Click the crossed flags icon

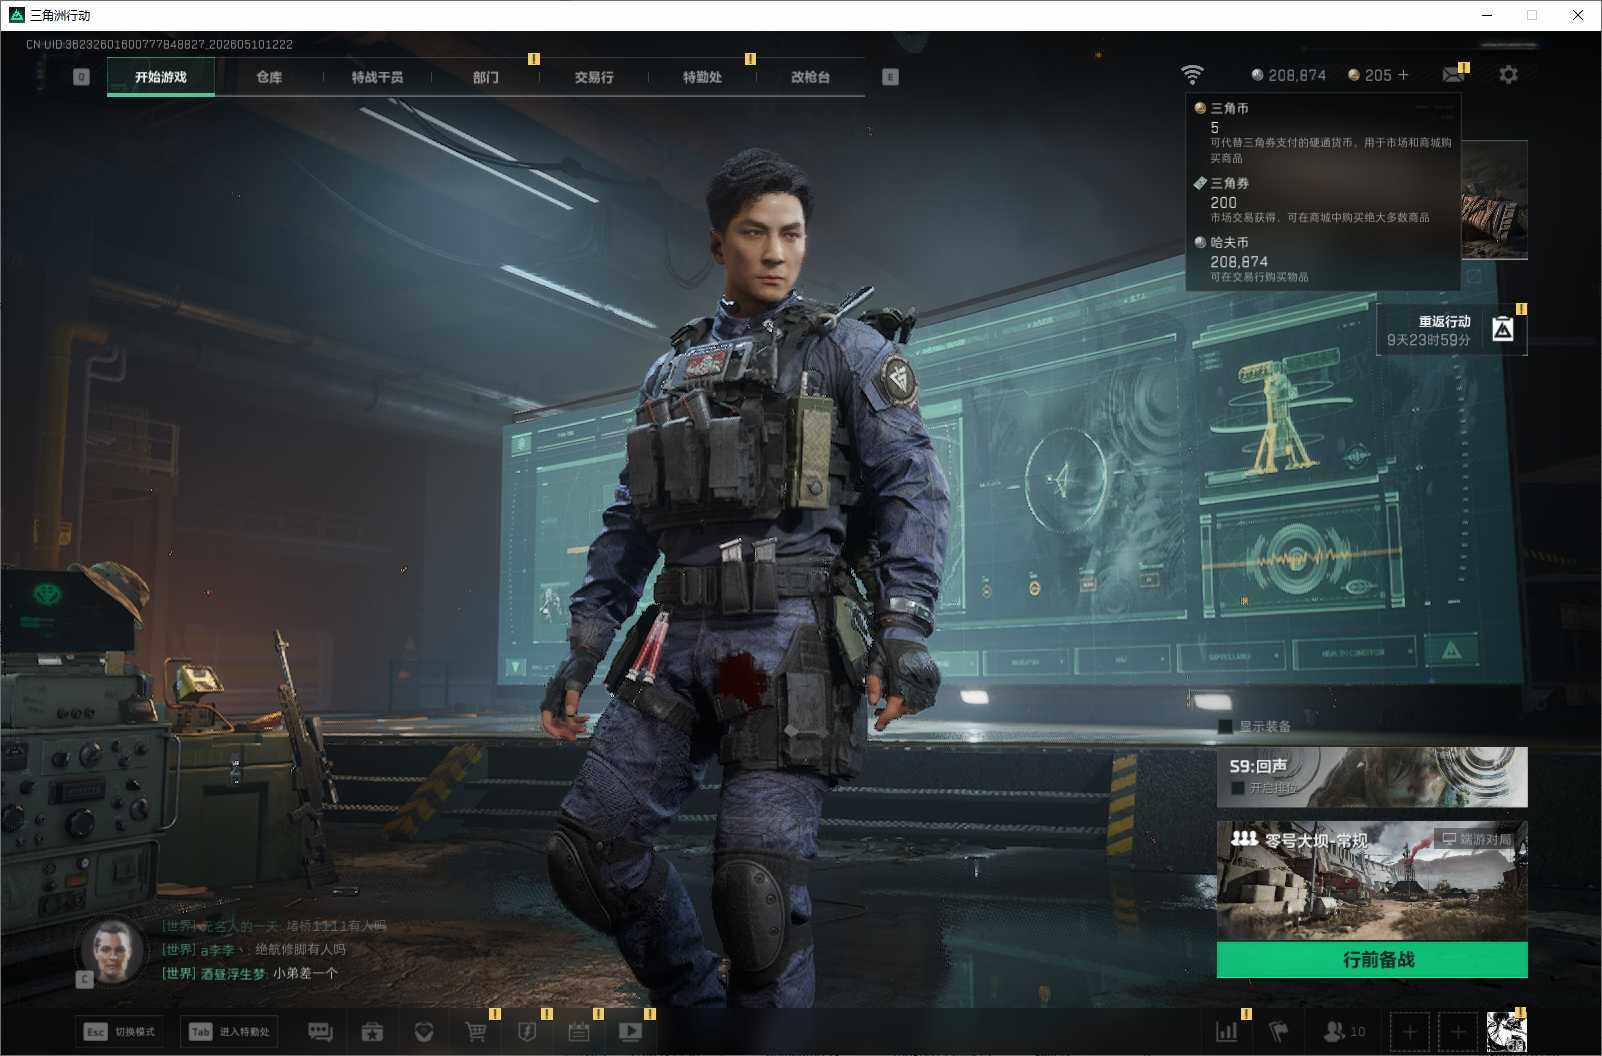coord(1279,1032)
